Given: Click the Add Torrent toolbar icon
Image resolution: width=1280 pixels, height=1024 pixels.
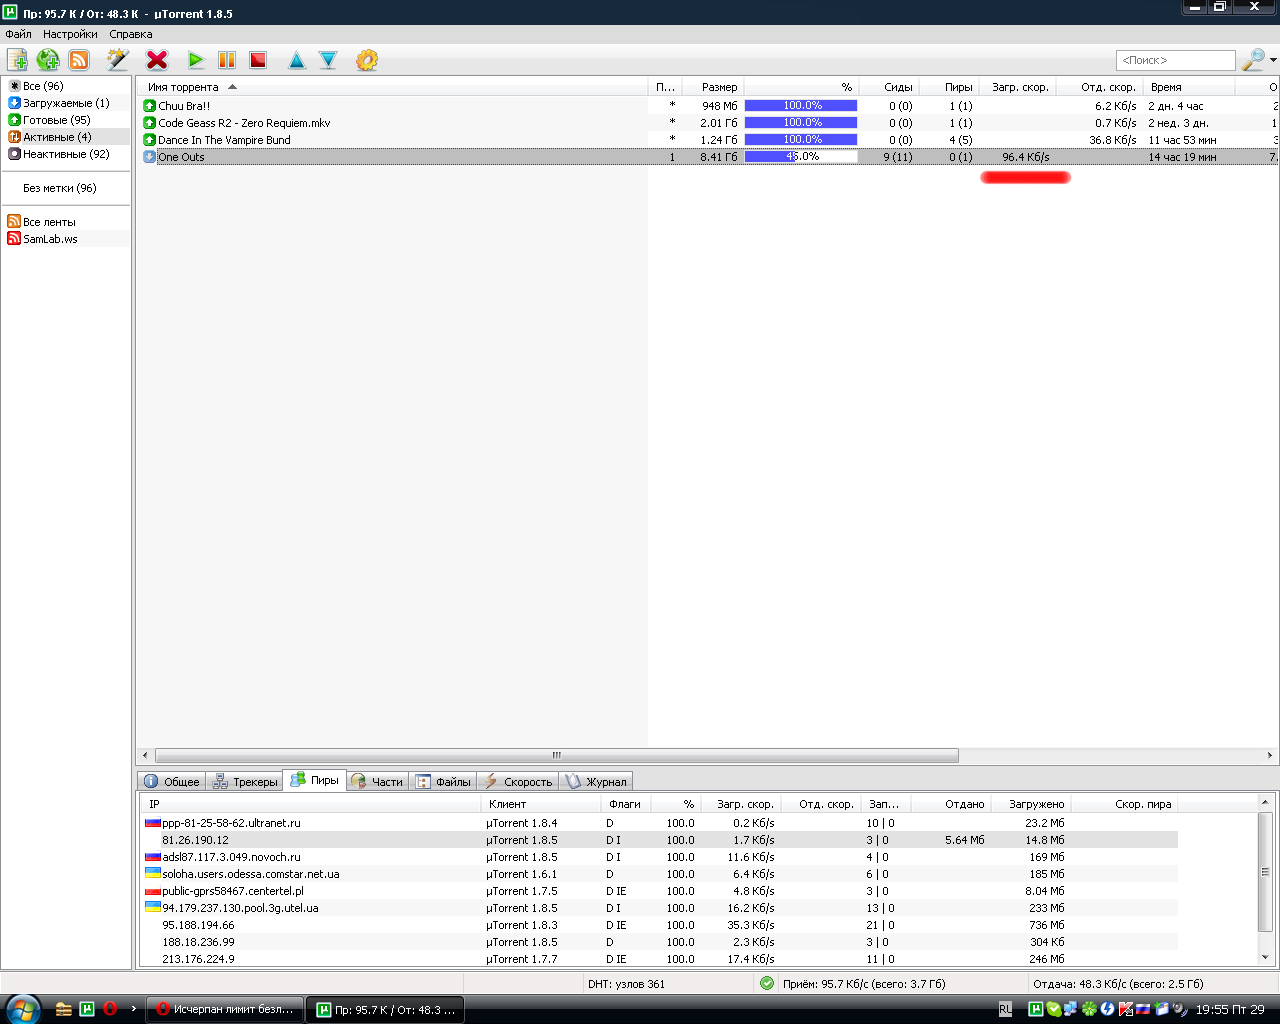Looking at the screenshot, I should 17,60.
